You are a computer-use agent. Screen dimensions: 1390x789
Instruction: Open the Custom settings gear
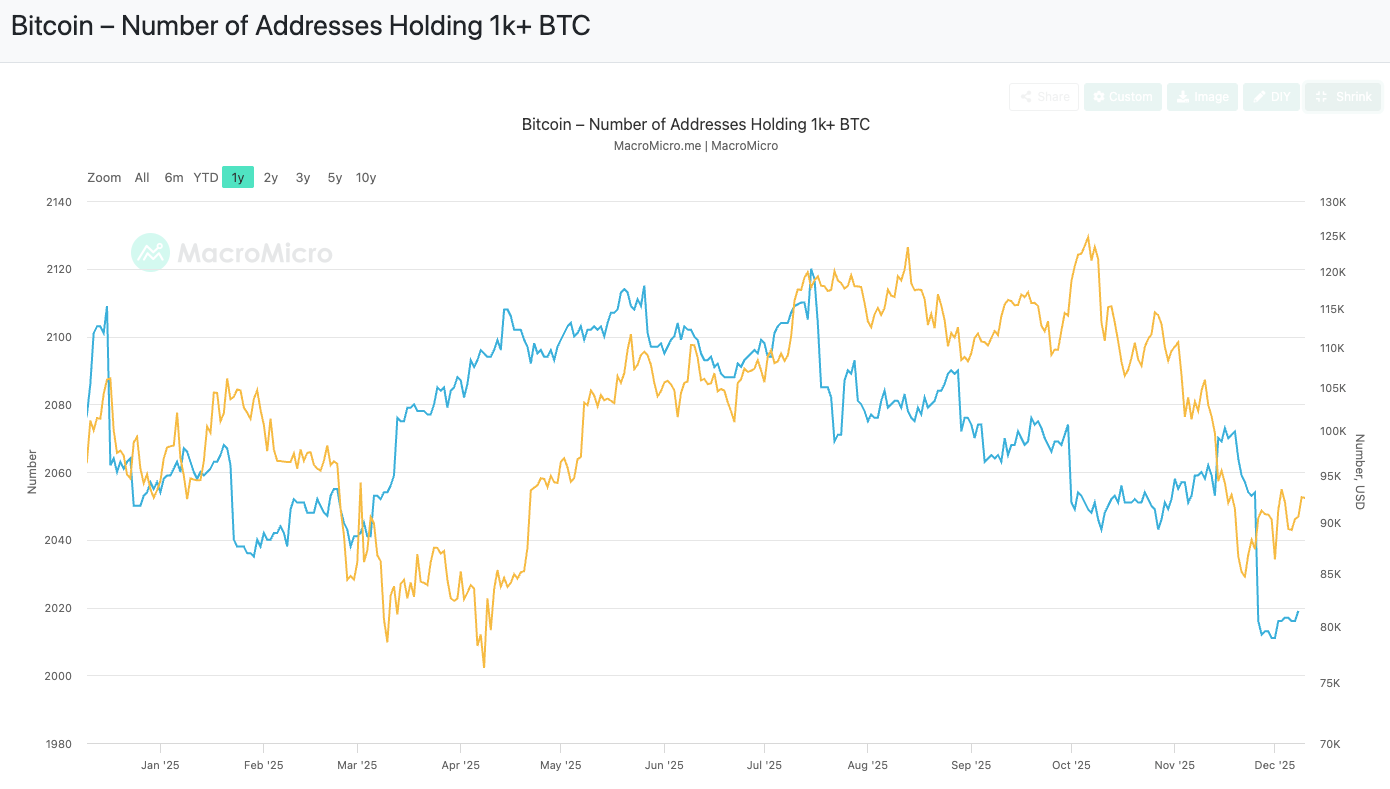(x=1122, y=96)
